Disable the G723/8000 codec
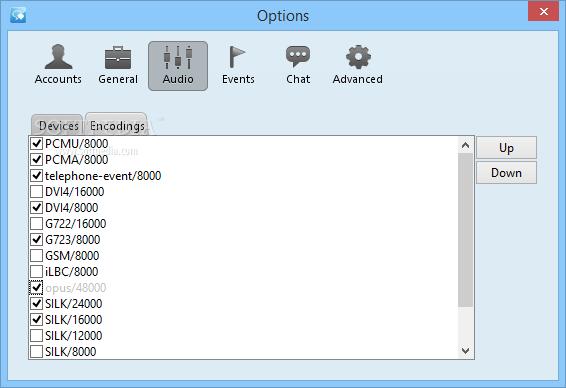 tap(36, 240)
